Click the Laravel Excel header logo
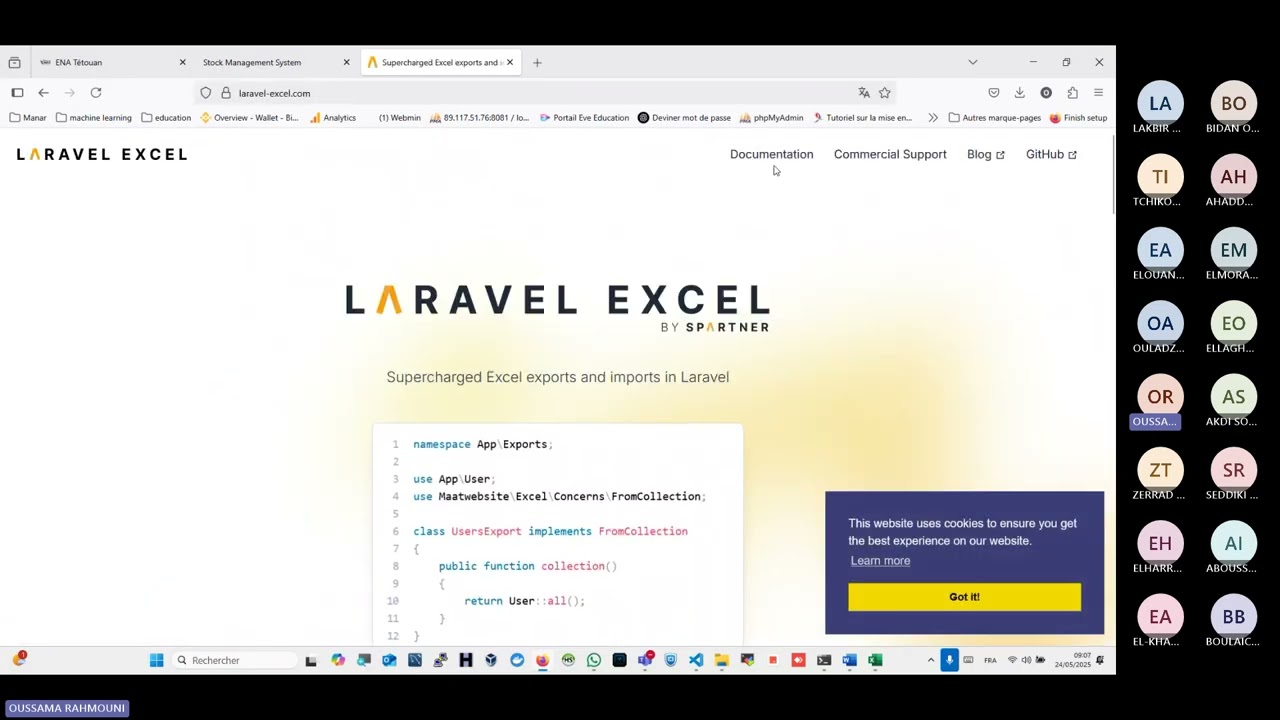1280x720 pixels. click(102, 154)
